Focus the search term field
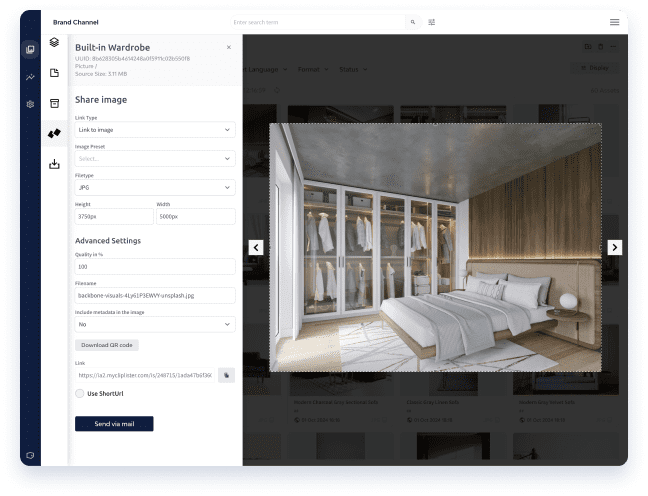Screen dimensions: 648x496 click(318, 22)
